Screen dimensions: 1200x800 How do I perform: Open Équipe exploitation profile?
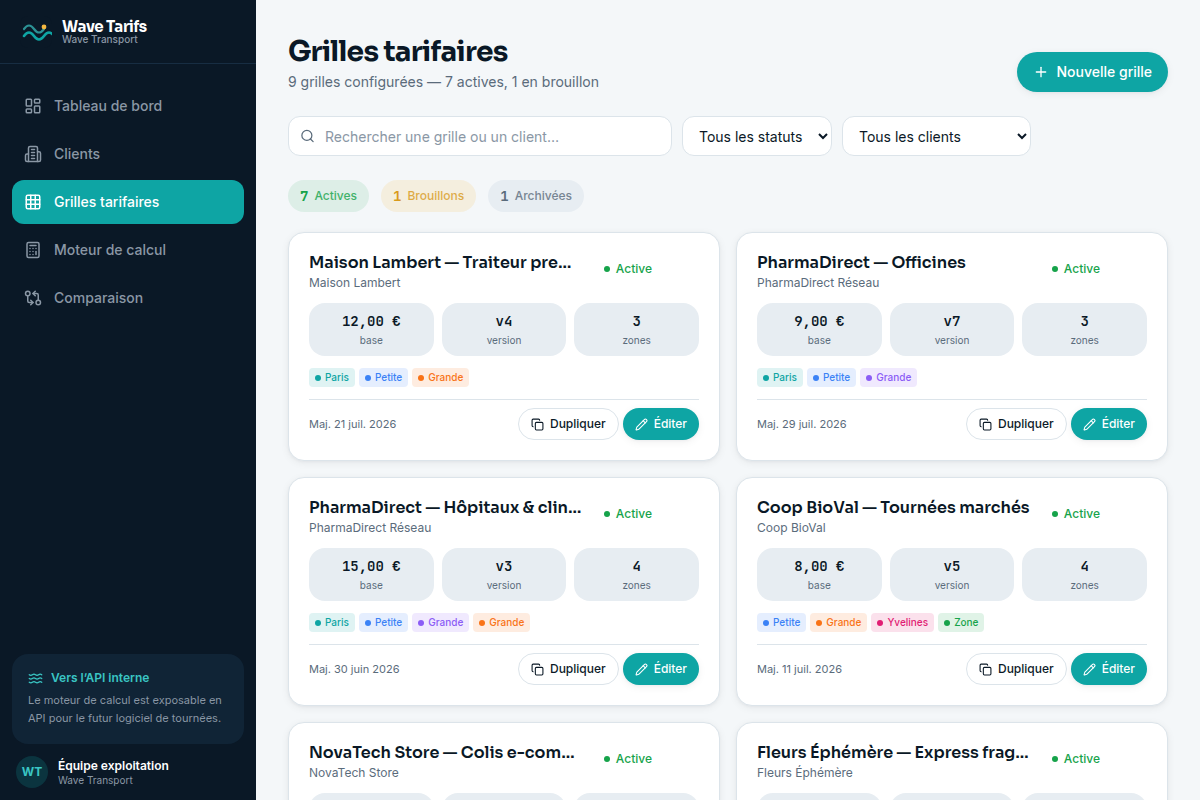pyautogui.click(x=128, y=772)
